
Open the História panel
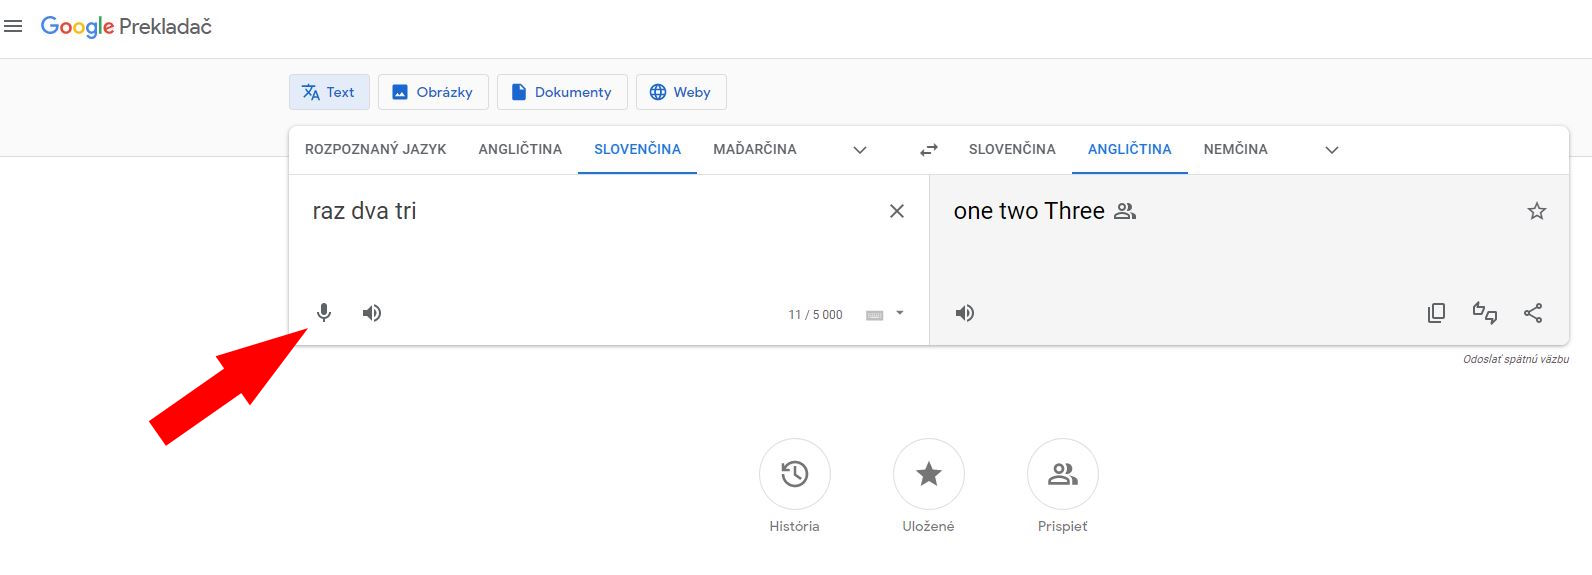pos(795,474)
